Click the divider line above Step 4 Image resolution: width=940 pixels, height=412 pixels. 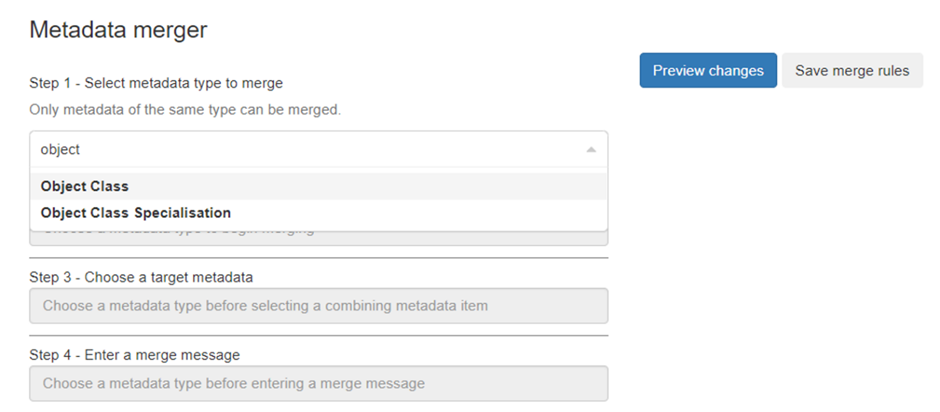coord(318,336)
